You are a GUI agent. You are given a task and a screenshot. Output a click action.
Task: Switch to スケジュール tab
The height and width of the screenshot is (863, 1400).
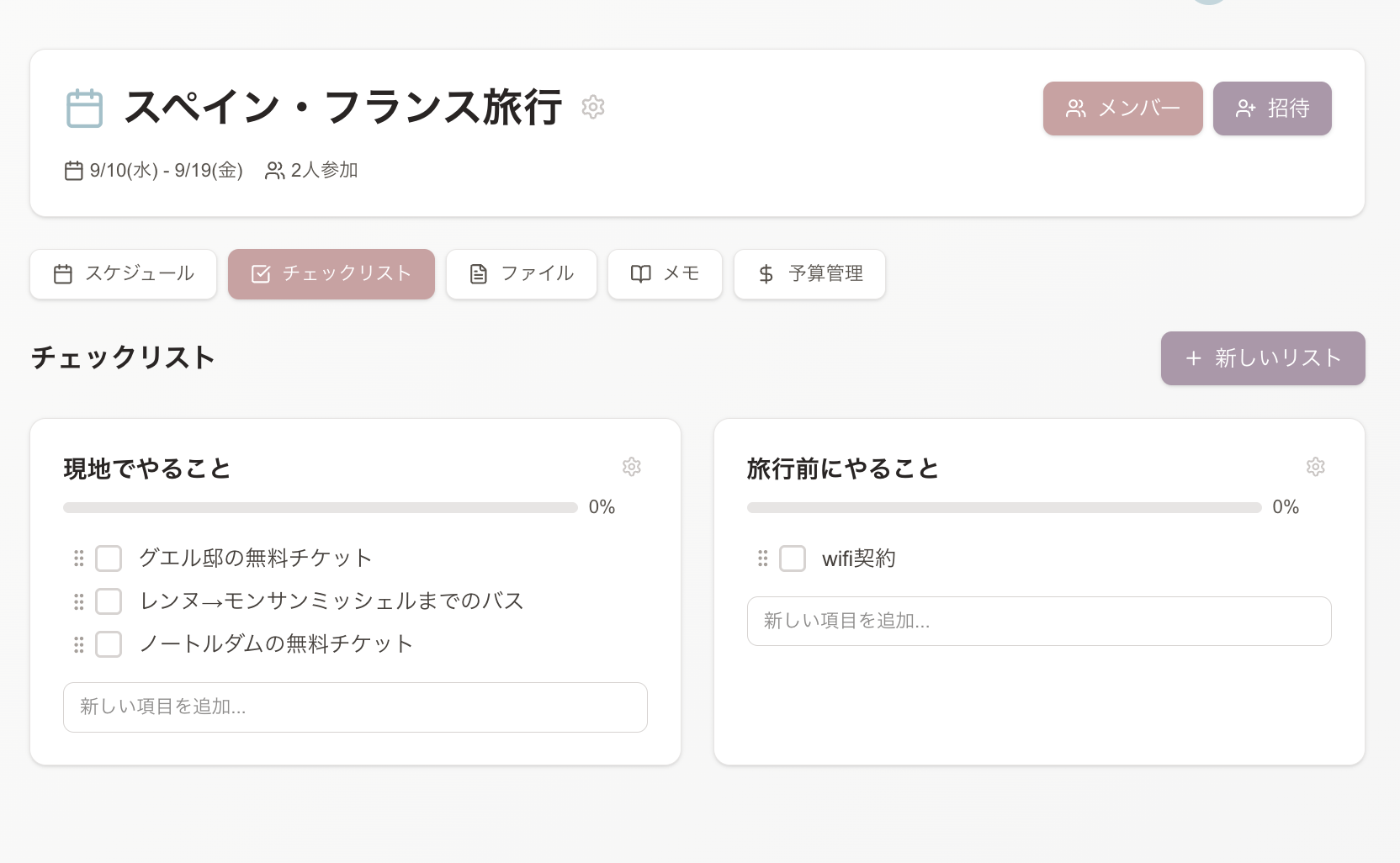[x=123, y=274]
